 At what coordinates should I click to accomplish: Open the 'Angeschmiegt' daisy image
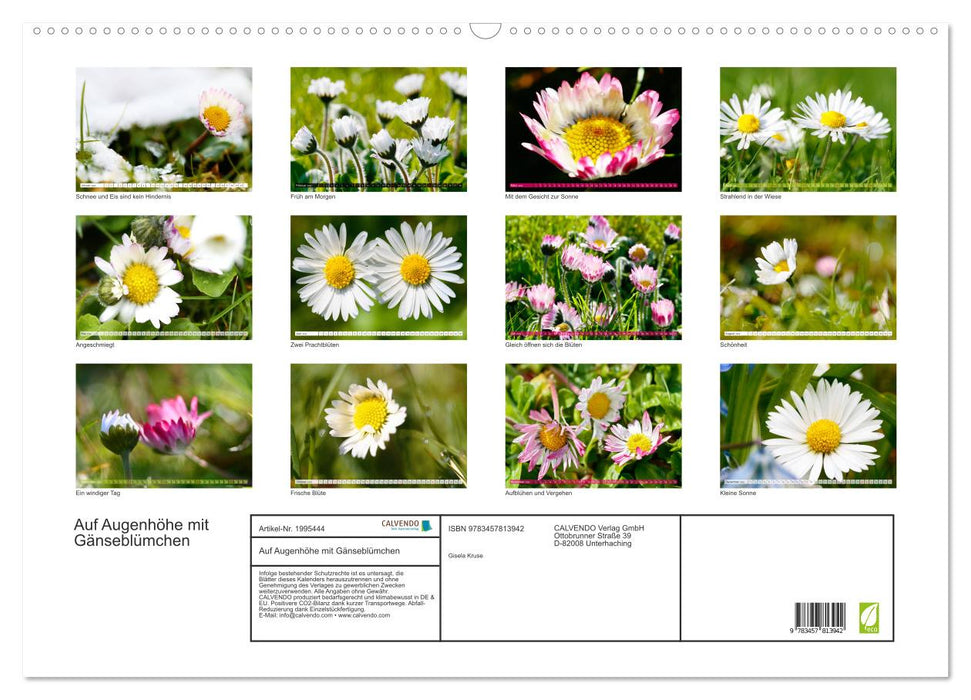coord(163,276)
